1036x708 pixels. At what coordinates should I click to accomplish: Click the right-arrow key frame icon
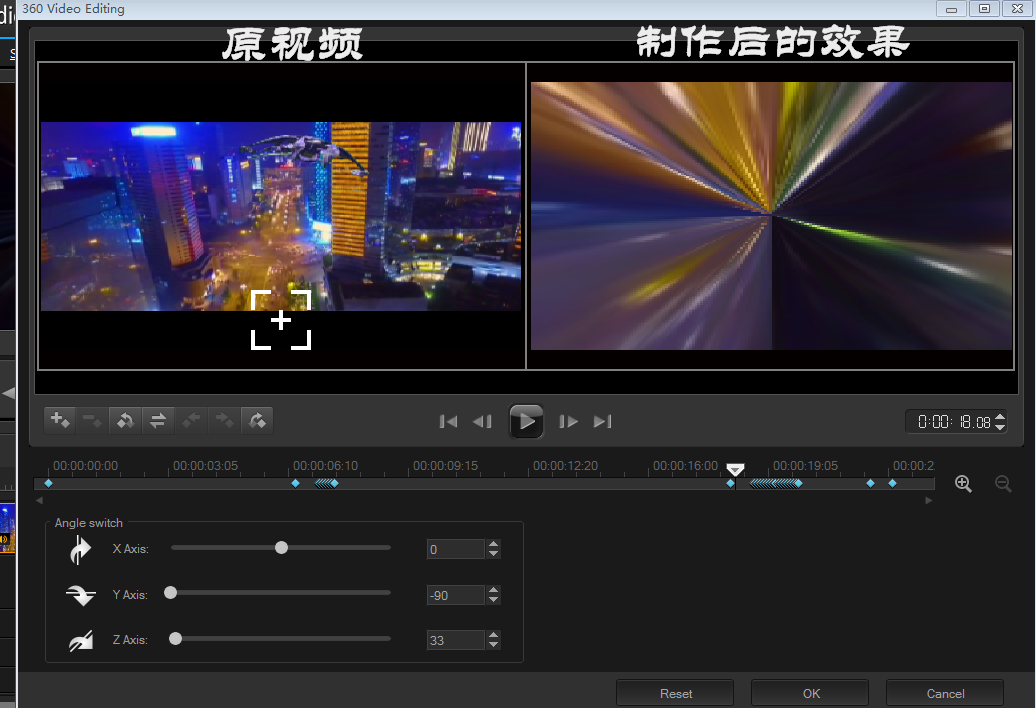(x=224, y=420)
